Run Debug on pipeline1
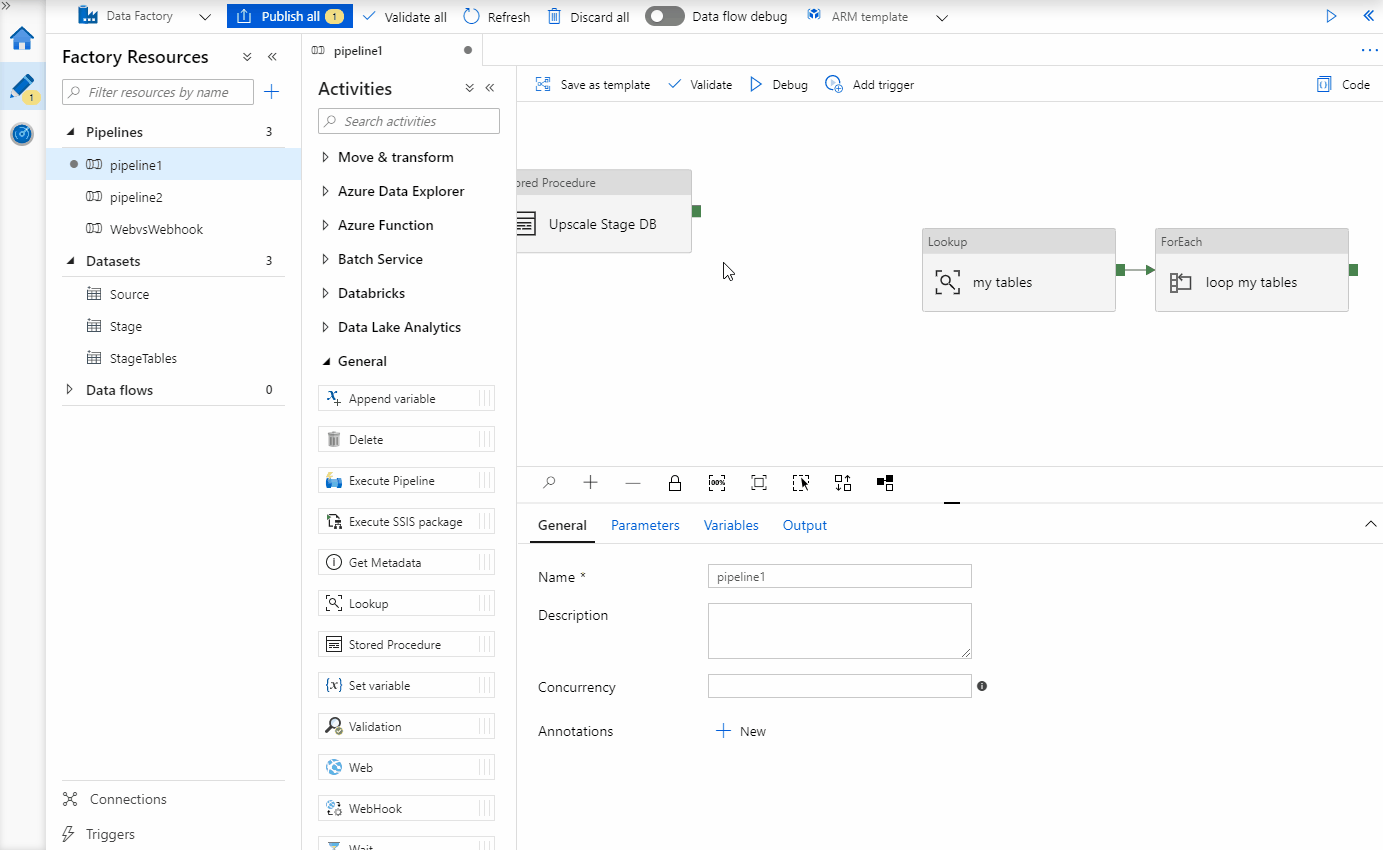The height and width of the screenshot is (850, 1383). point(778,84)
